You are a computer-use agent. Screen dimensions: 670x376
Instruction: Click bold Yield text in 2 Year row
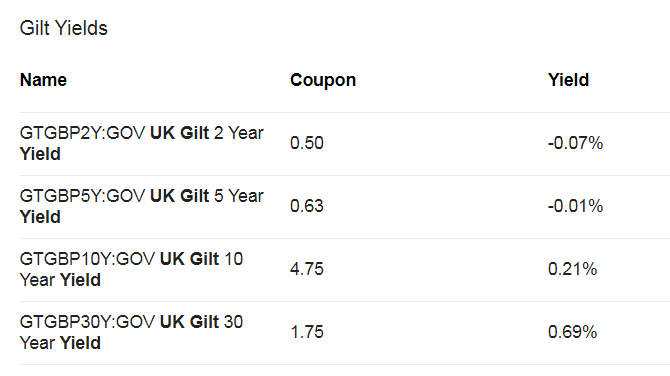point(40,154)
